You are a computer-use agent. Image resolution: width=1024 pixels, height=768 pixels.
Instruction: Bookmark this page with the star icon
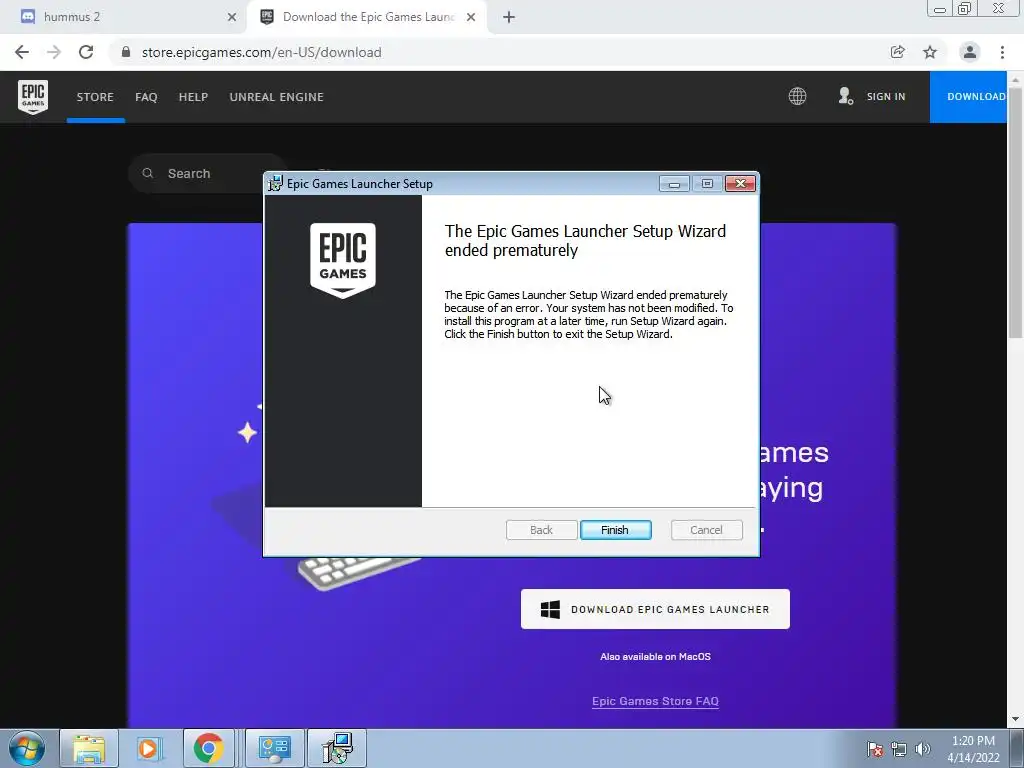tap(929, 52)
